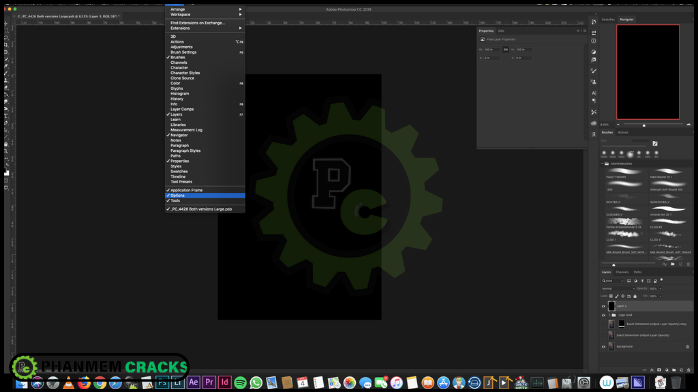Select Actions in the Window menu
Image resolution: width=698 pixels, height=392 pixels.
click(x=205, y=42)
